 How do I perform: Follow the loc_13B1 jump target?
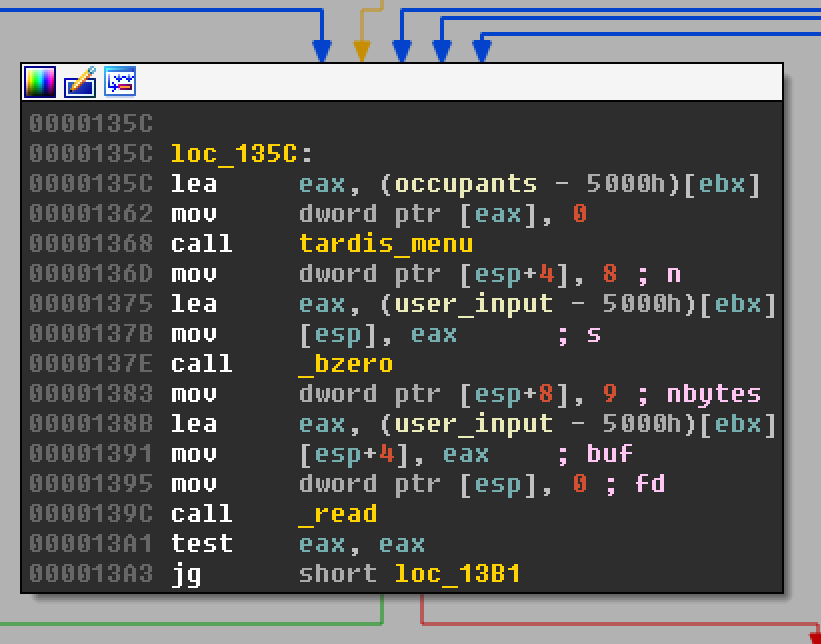[x=457, y=574]
